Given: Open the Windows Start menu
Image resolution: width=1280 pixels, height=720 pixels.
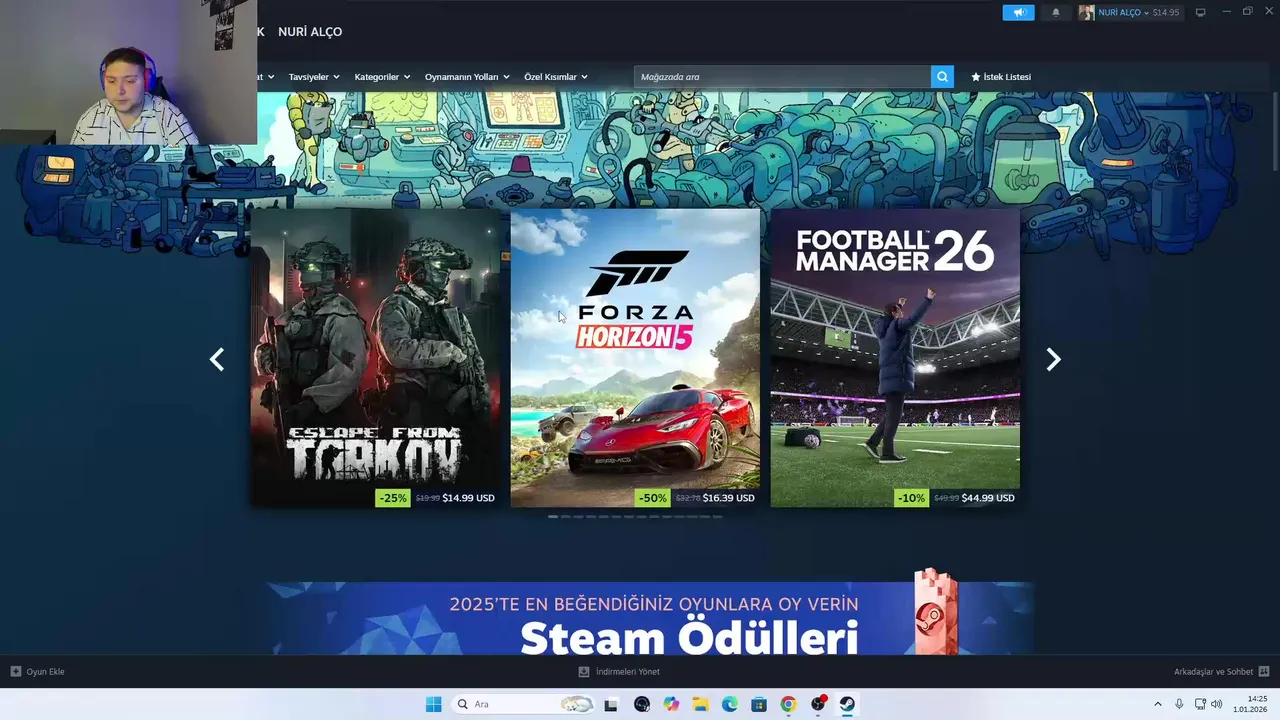Looking at the screenshot, I should [x=433, y=704].
